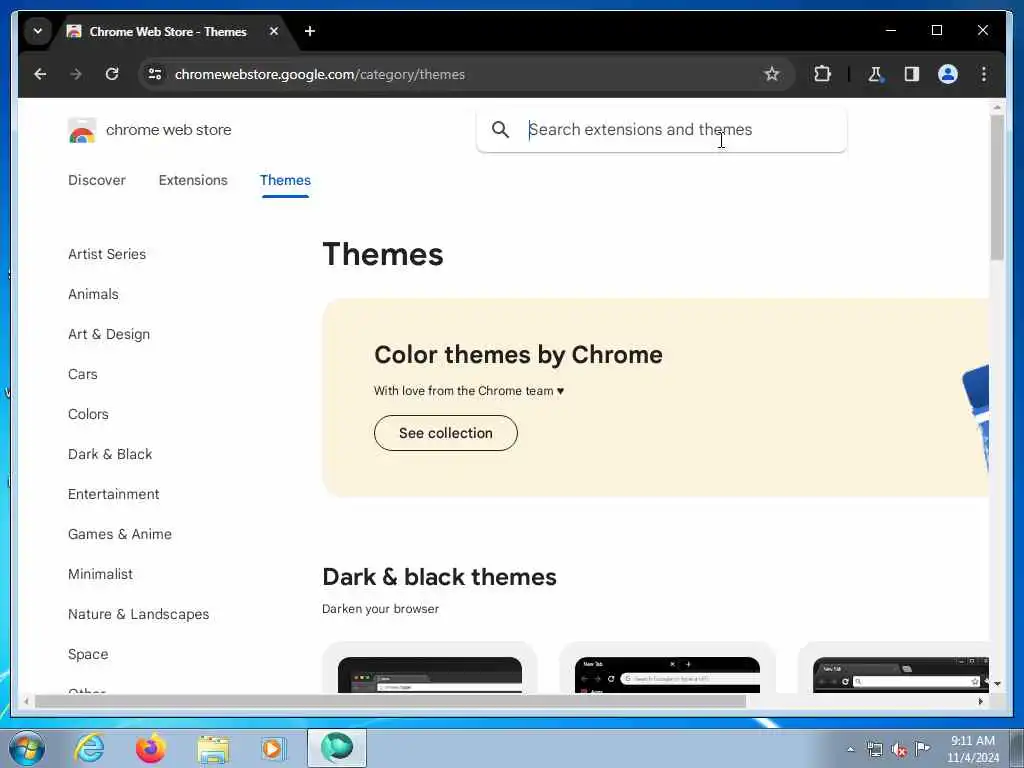Click the vertical scrollbar down arrow
This screenshot has width=1024, height=768.
click(997, 684)
